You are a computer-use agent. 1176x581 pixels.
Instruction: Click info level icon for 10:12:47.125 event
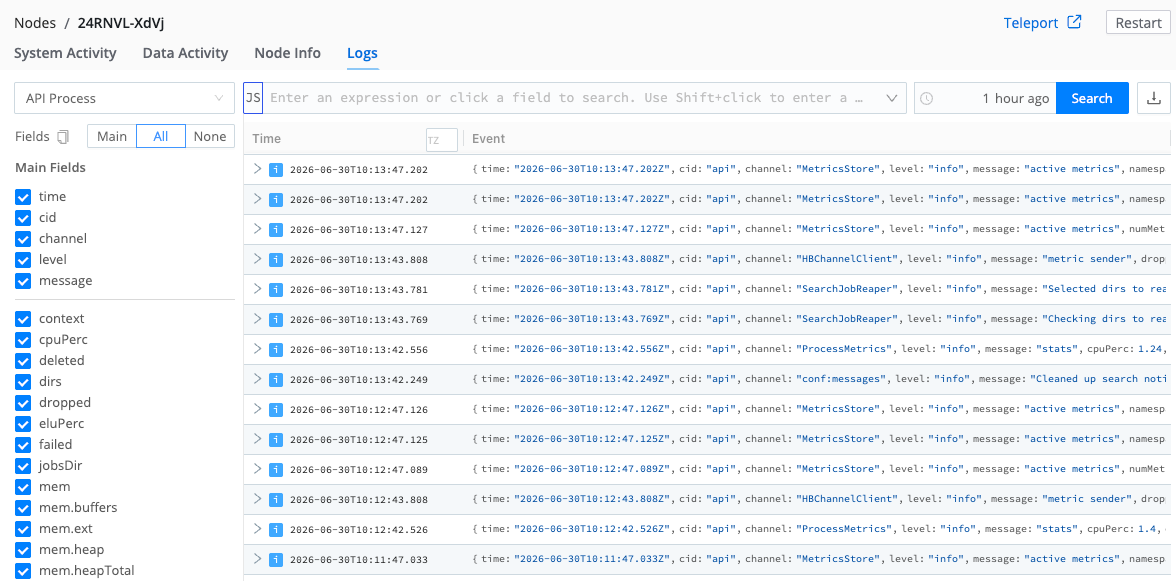(x=275, y=439)
